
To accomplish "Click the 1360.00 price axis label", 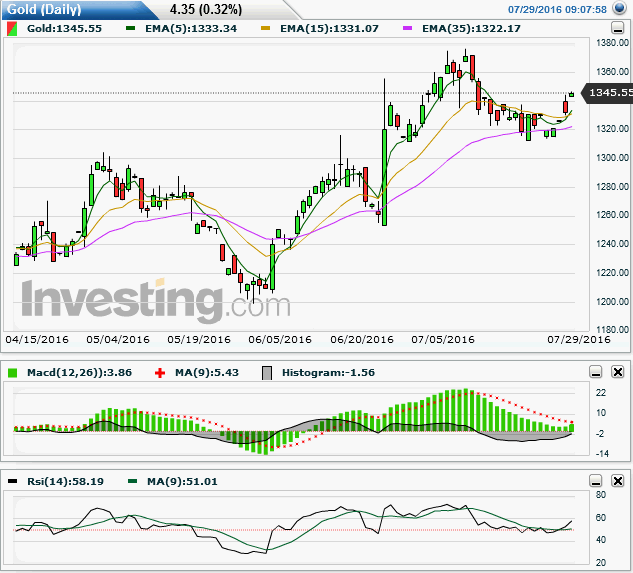I will [x=612, y=72].
